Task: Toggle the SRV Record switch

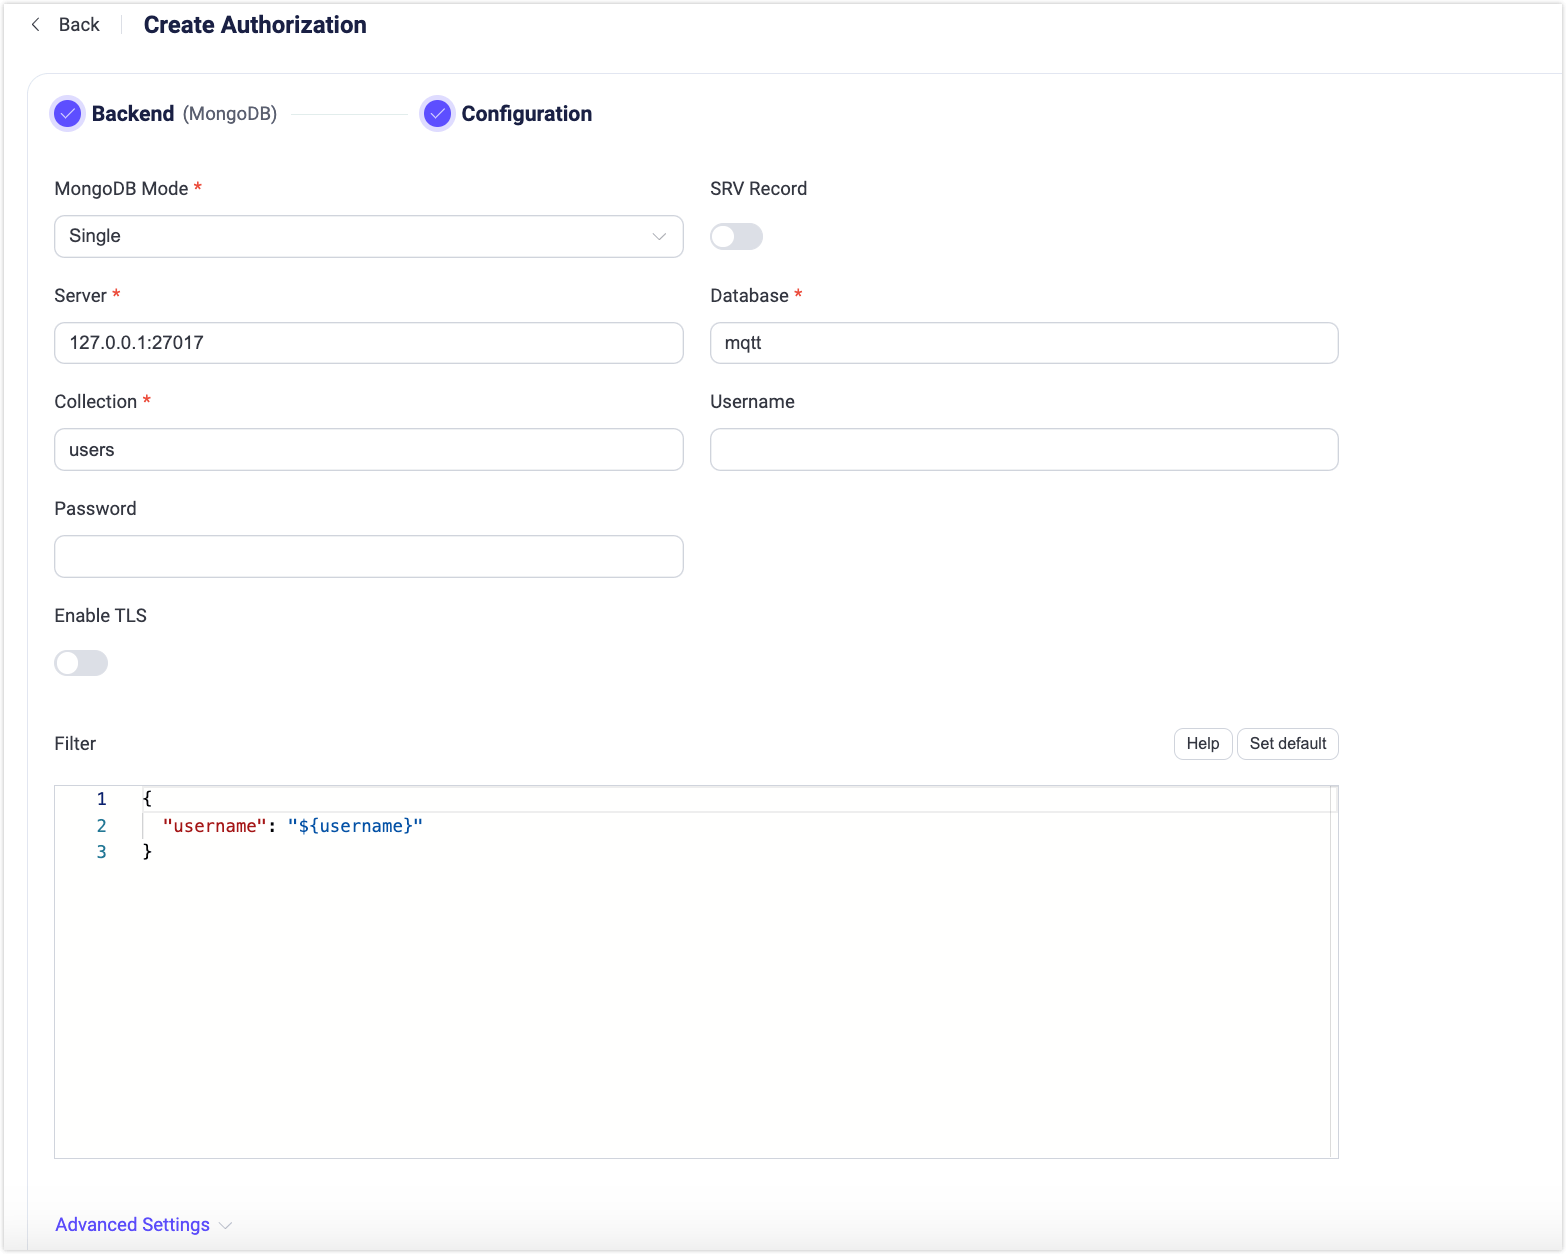Action: [x=736, y=237]
